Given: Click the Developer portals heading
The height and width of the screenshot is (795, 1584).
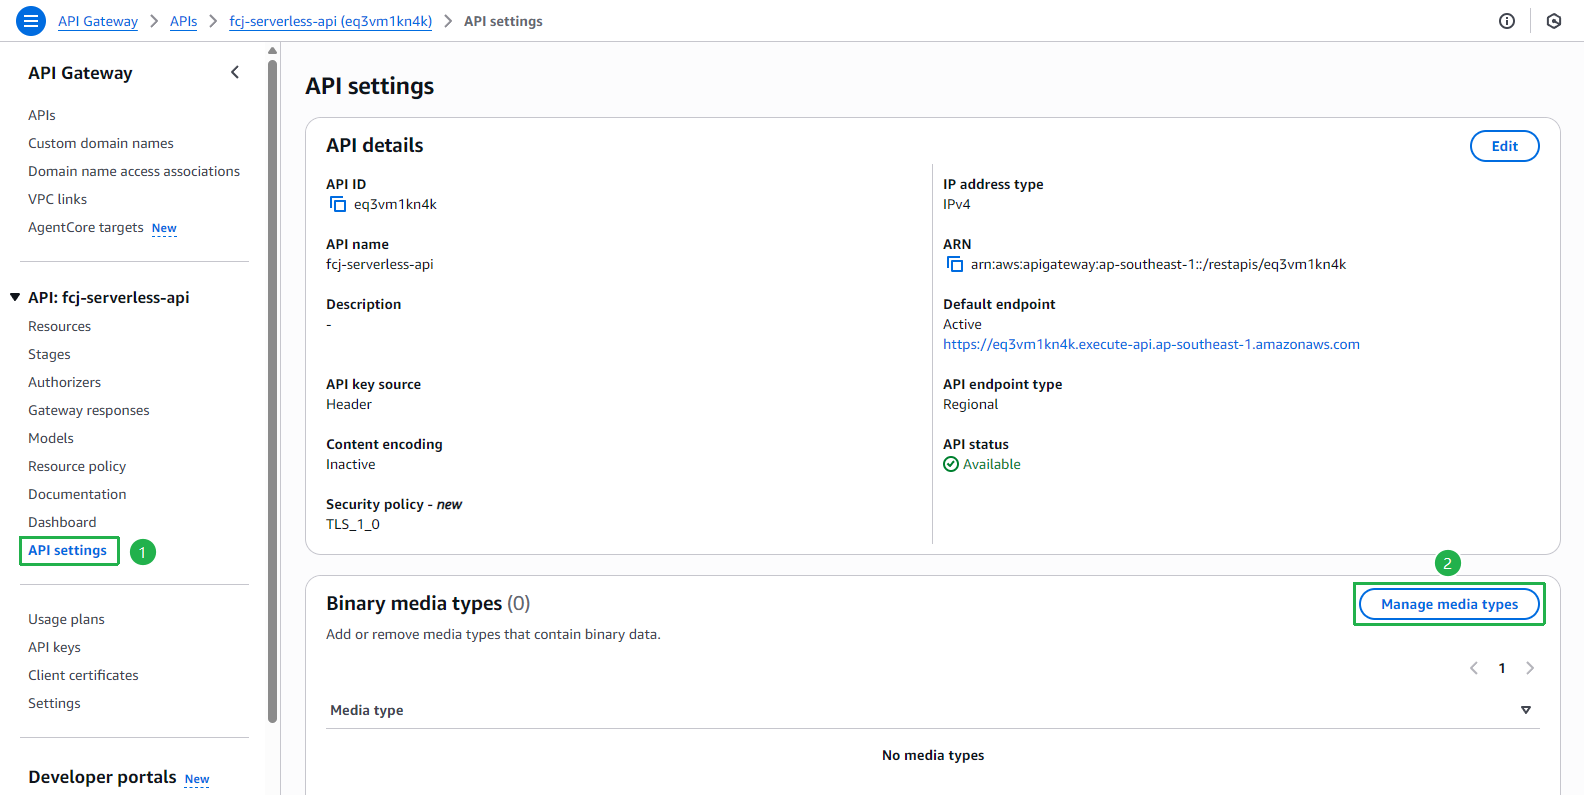Looking at the screenshot, I should (x=102, y=777).
